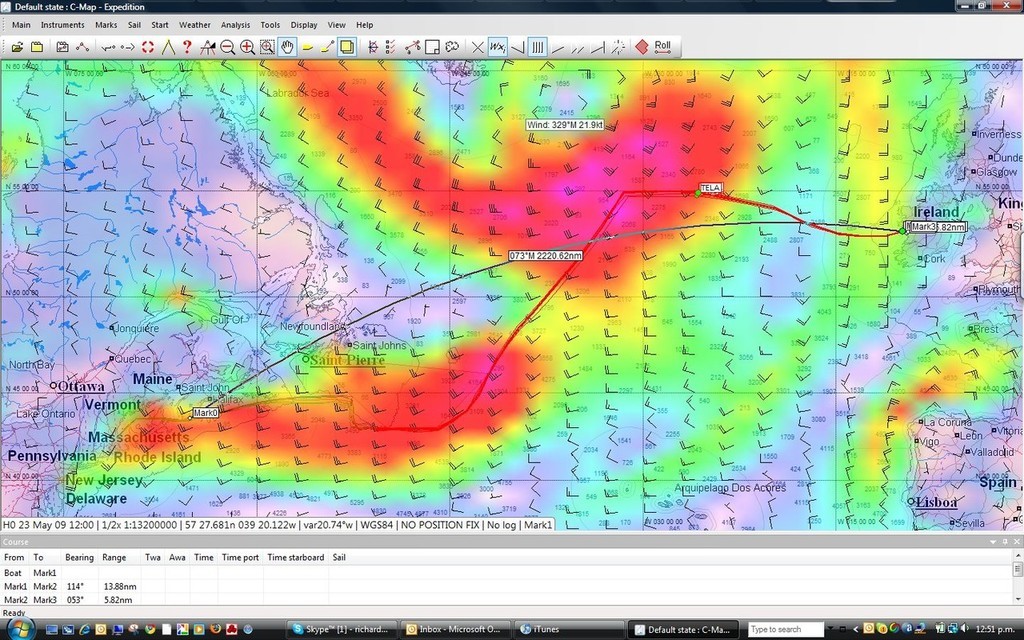Click the 073°M 2220.62nm route label
Viewport: 1024px width, 640px height.
545,255
